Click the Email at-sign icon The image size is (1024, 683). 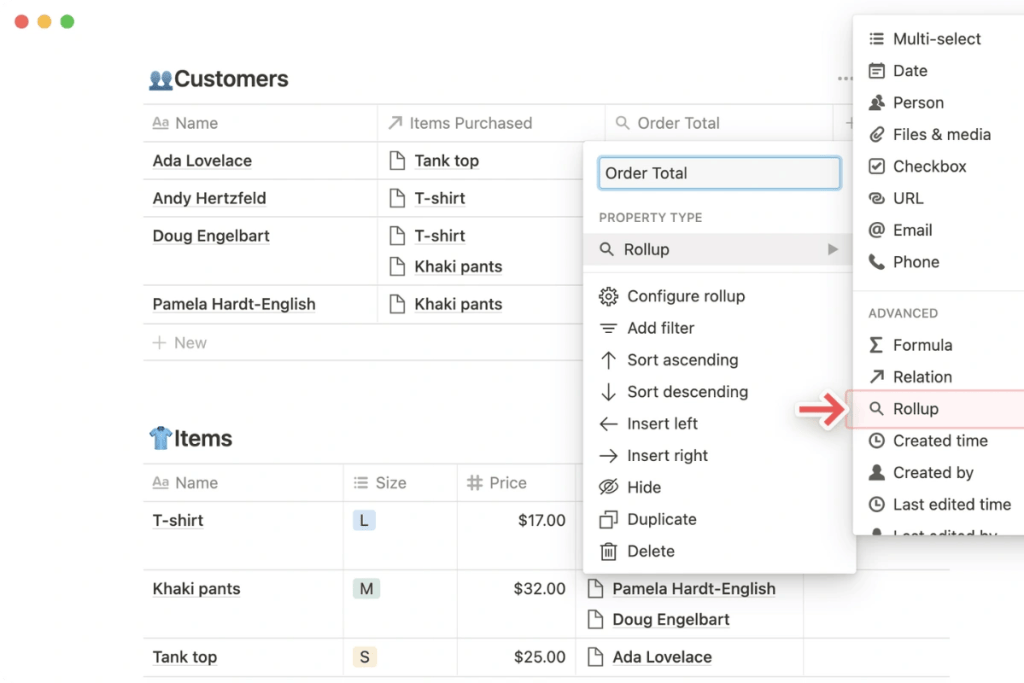click(876, 230)
